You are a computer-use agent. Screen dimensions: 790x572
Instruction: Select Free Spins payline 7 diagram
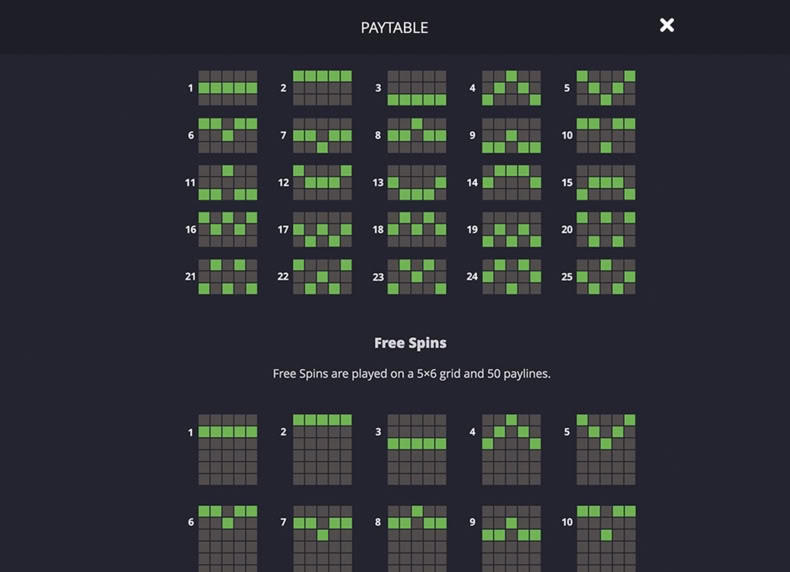pos(322,539)
